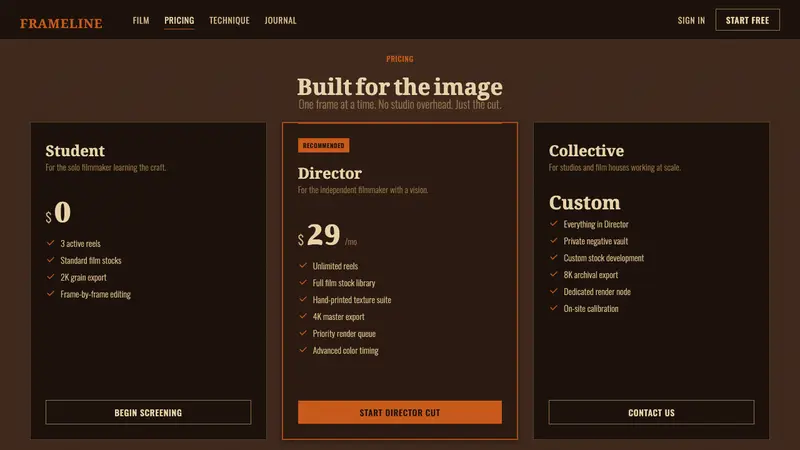This screenshot has height=450, width=800.
Task: Click the $29 Director price
Action: coord(319,235)
